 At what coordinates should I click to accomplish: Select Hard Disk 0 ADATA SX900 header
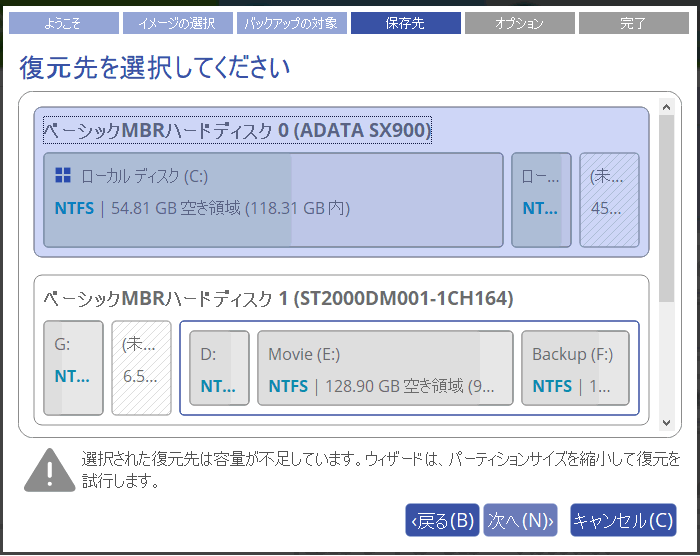[237, 130]
